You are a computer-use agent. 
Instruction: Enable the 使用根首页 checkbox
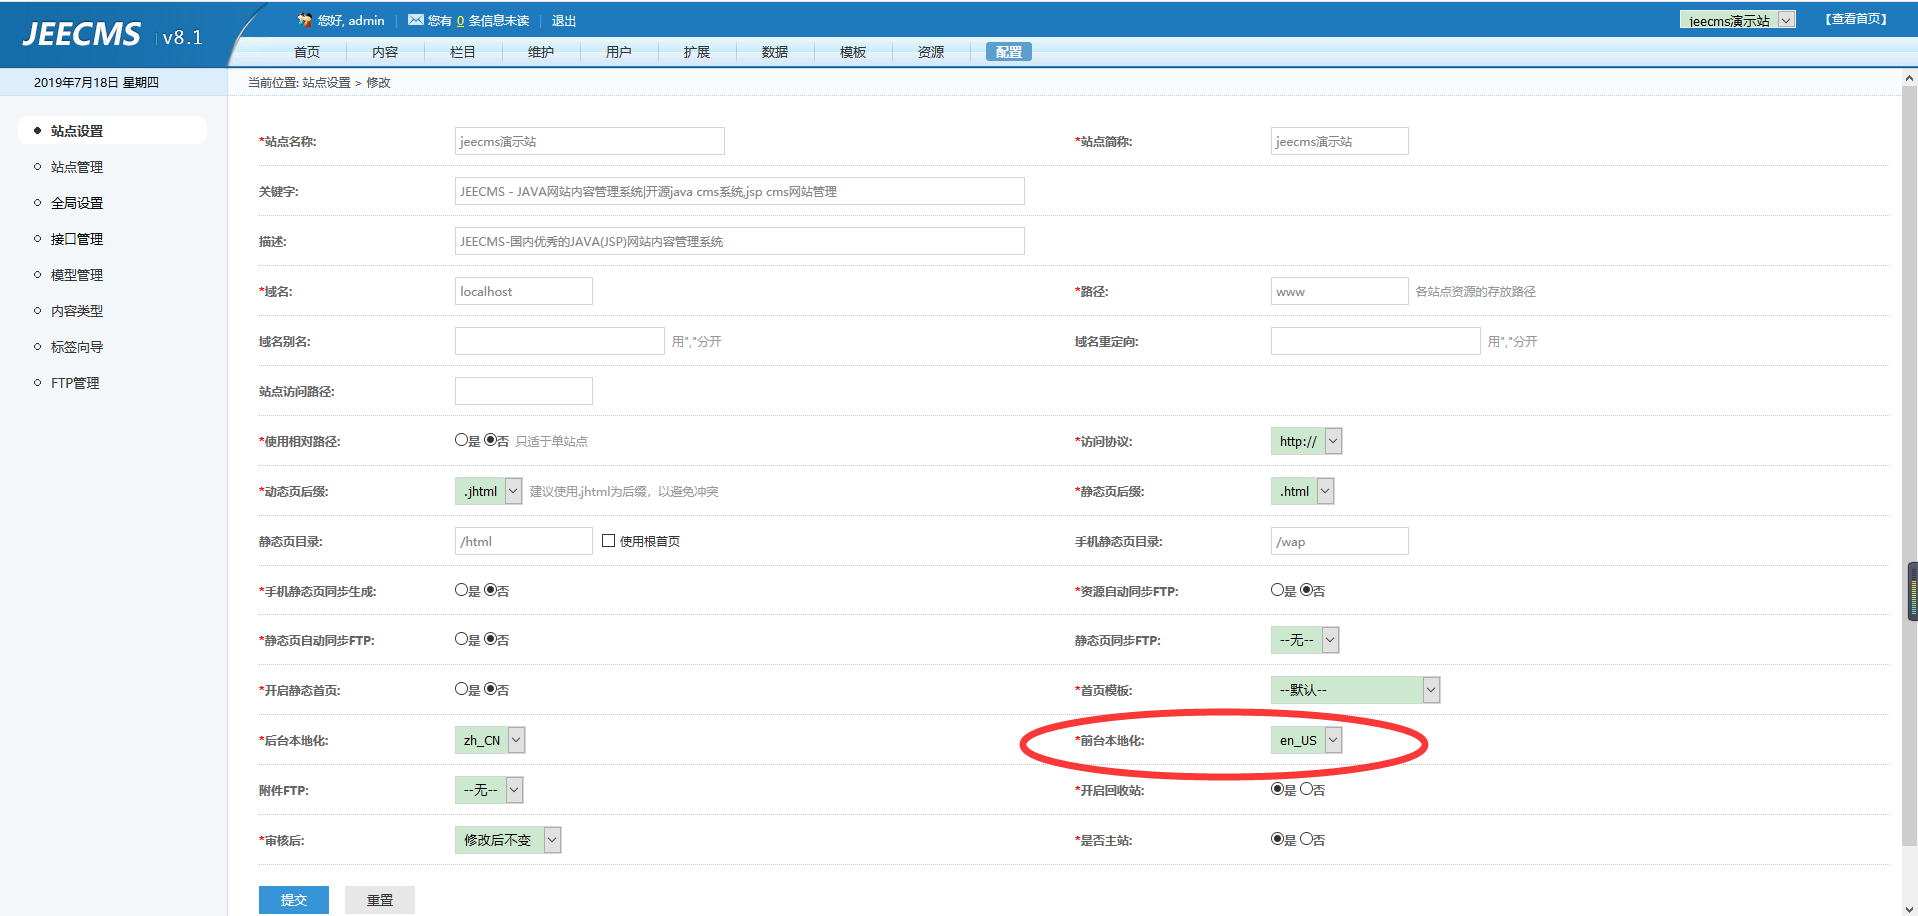tap(608, 541)
